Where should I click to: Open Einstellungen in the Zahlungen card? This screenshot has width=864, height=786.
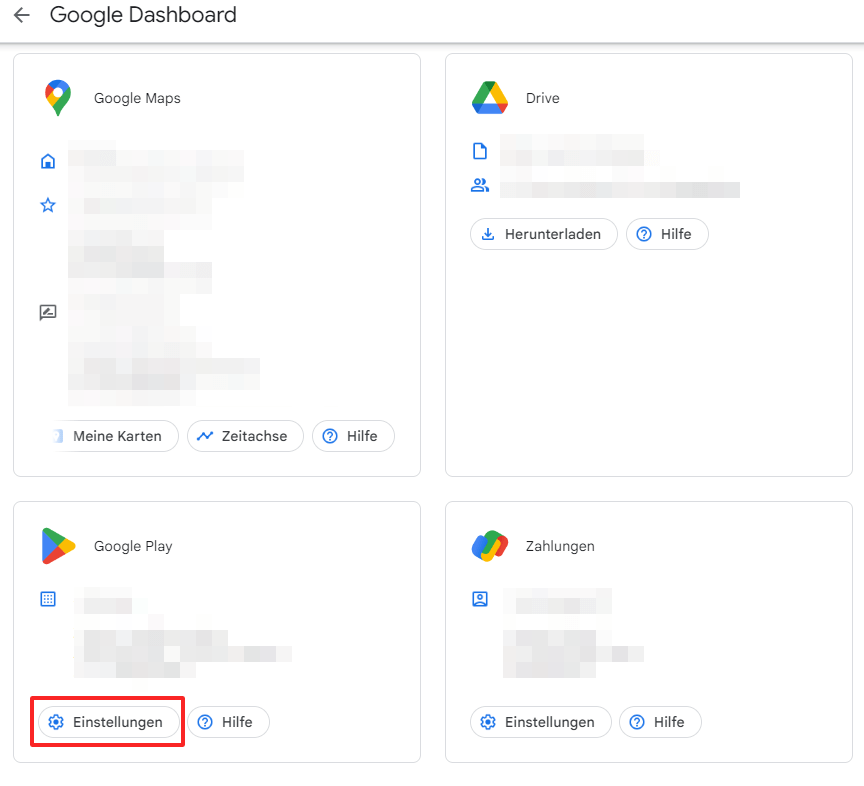click(541, 722)
